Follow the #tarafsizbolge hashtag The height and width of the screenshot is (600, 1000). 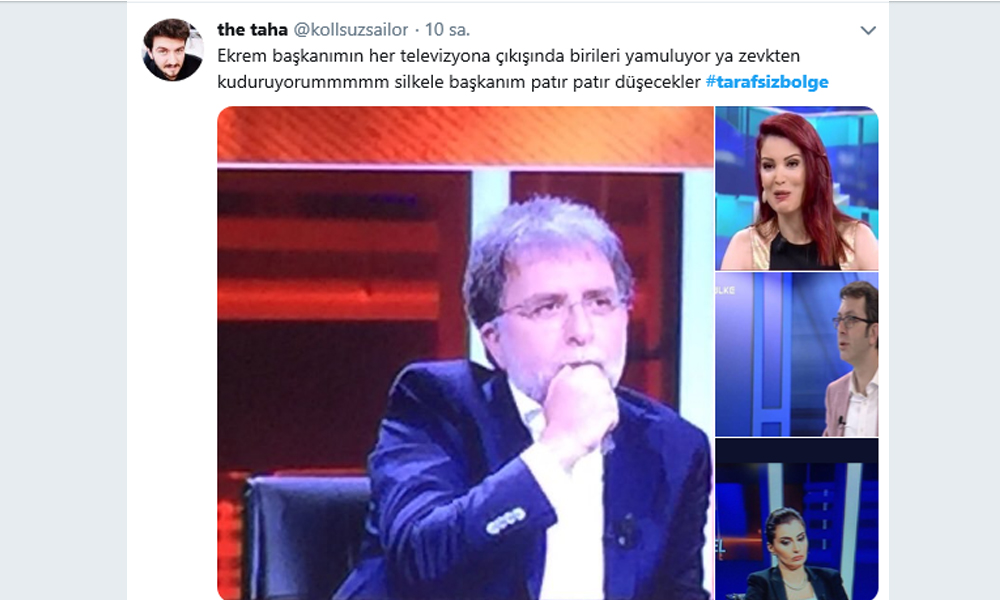click(767, 82)
